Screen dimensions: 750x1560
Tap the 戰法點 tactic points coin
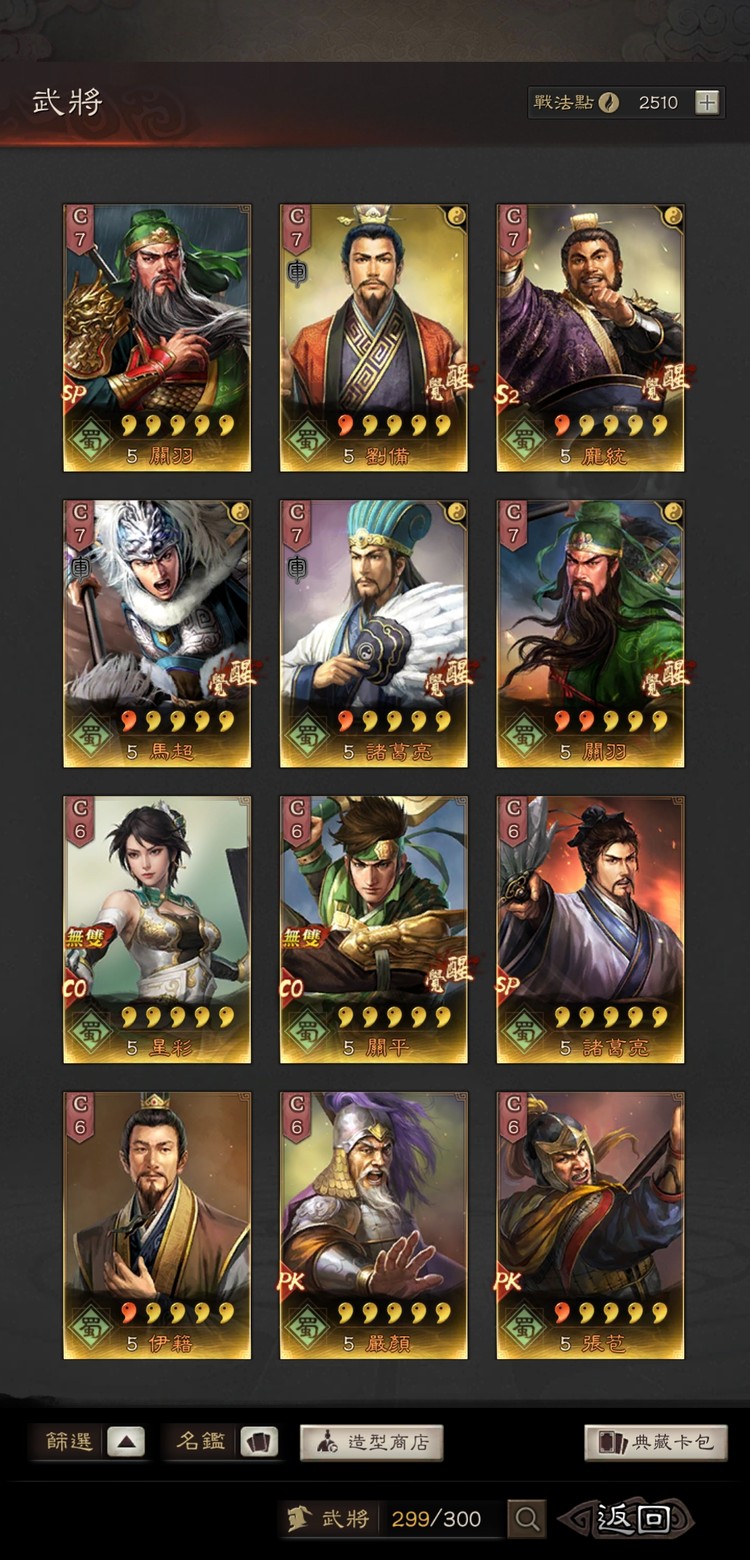(x=608, y=102)
